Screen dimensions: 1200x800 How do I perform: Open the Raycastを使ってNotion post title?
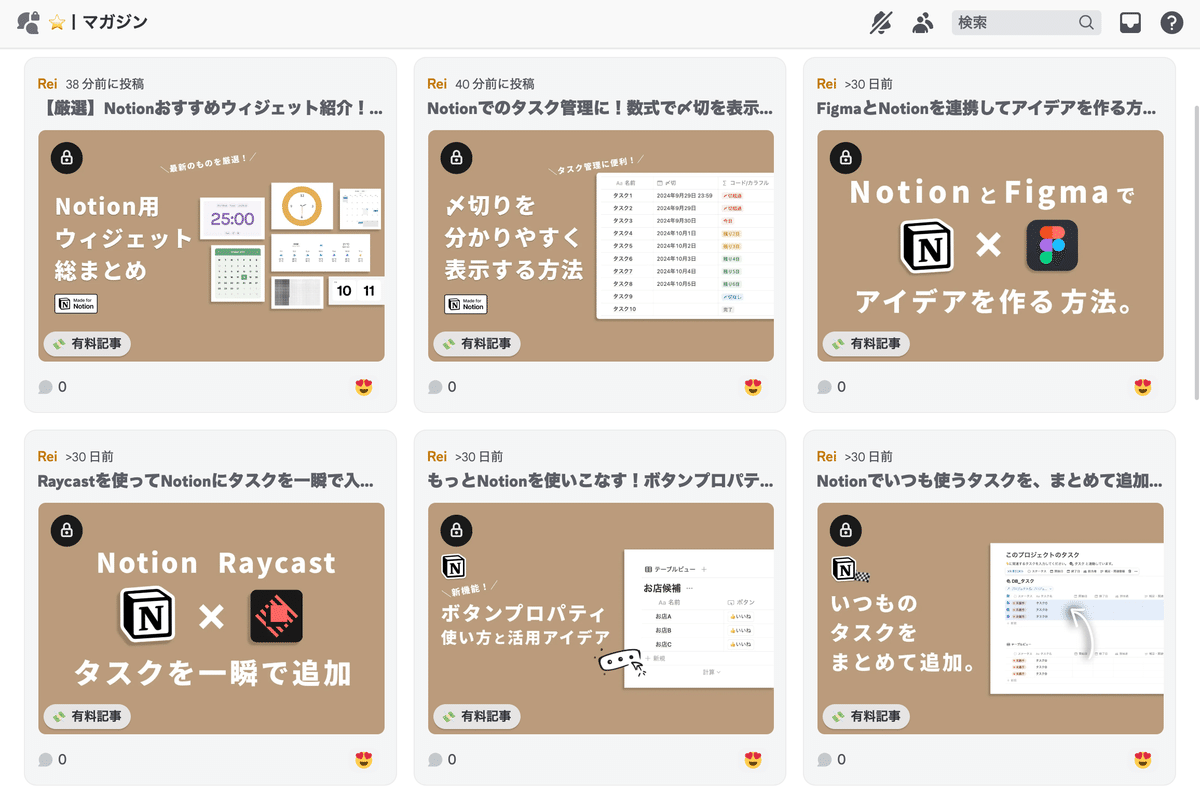pos(206,480)
